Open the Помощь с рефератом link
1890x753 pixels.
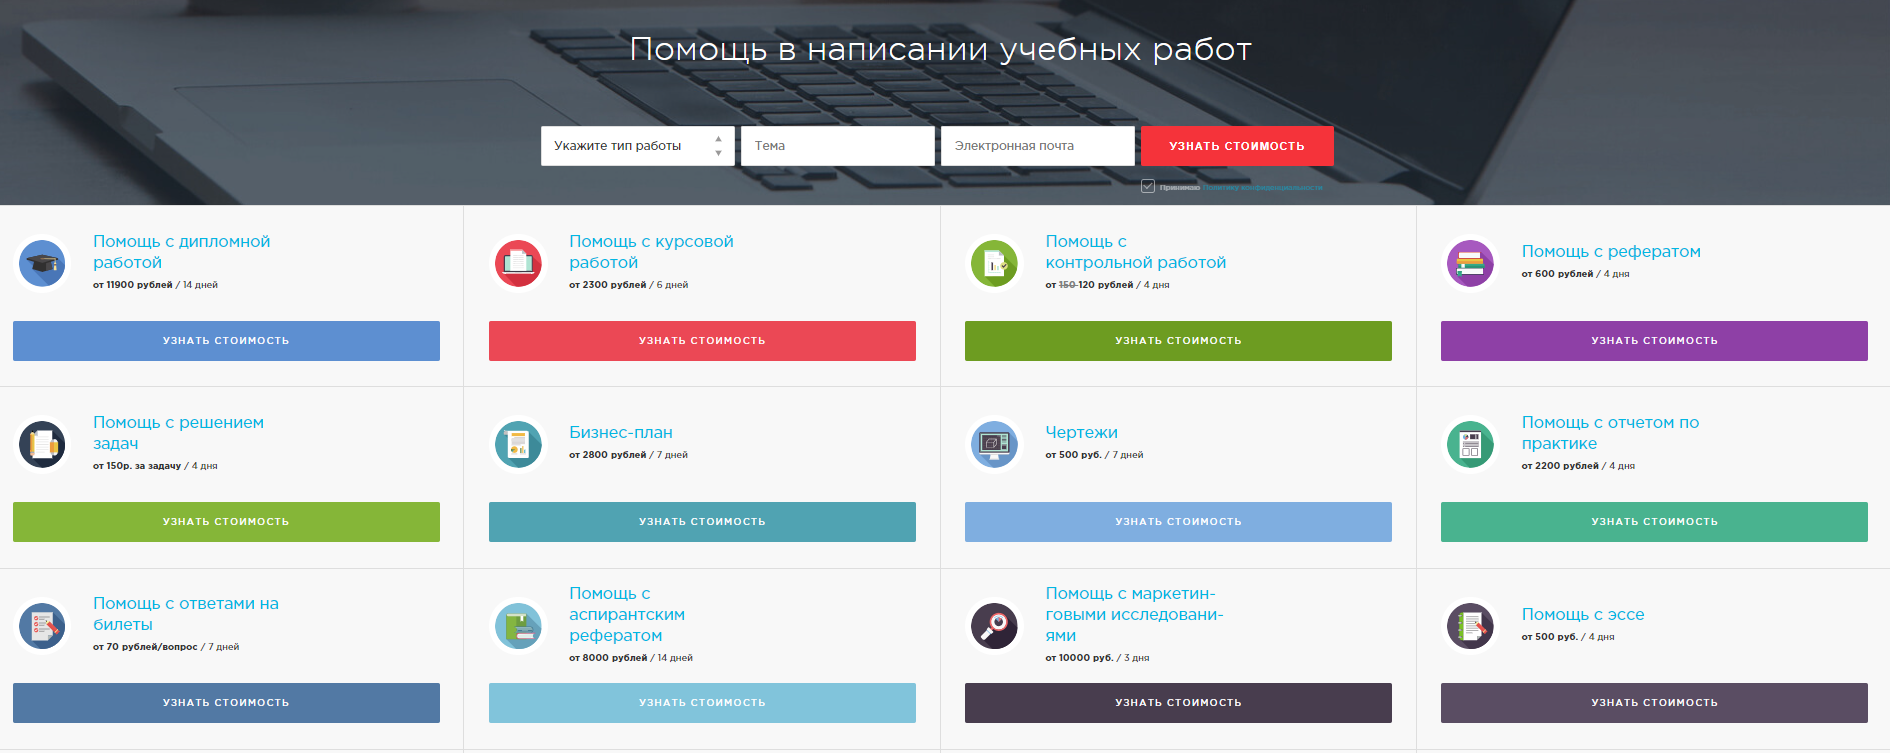[1611, 251]
